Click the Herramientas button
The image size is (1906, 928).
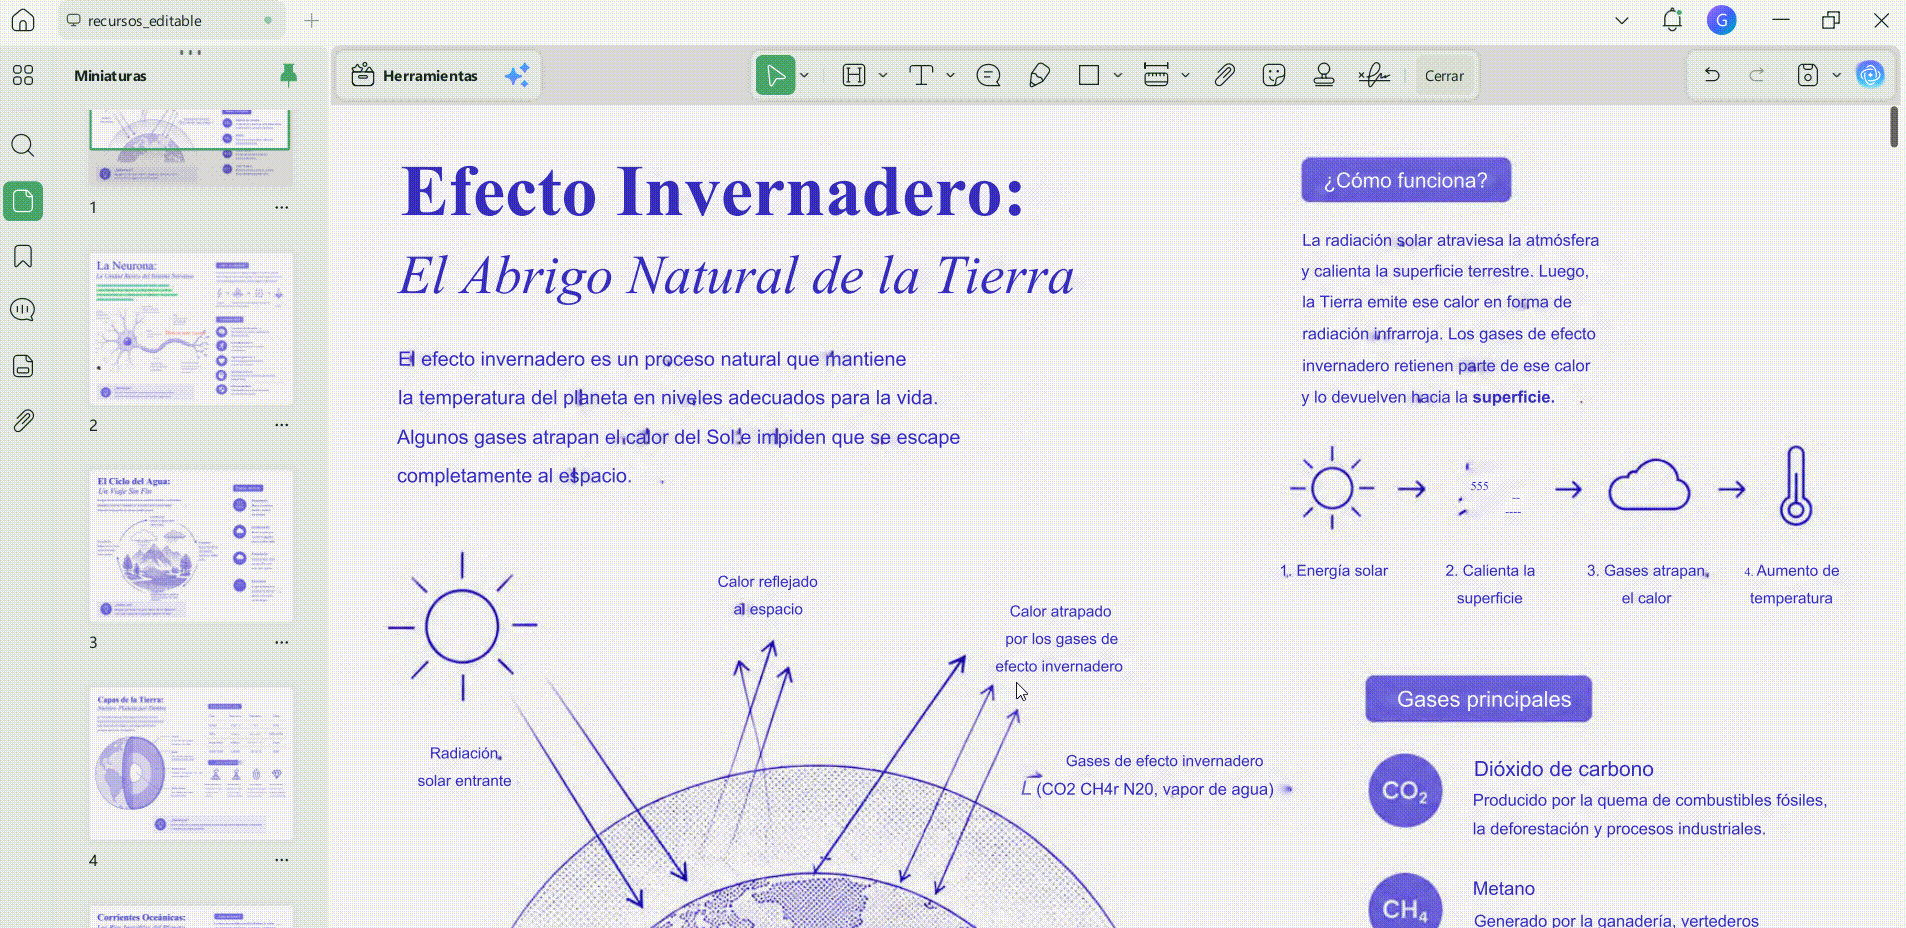point(415,76)
